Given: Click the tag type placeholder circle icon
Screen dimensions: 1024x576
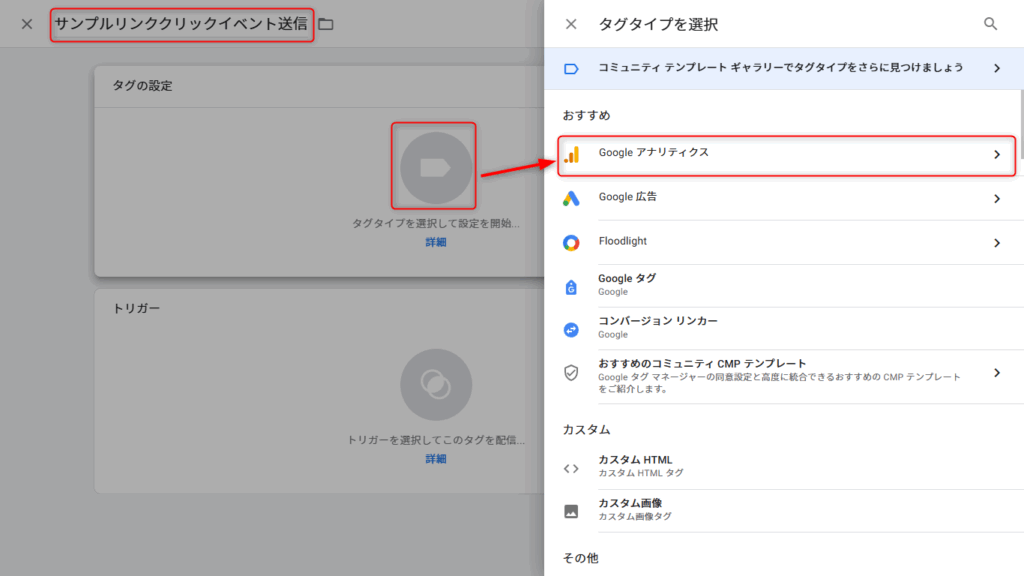Looking at the screenshot, I should [x=436, y=168].
